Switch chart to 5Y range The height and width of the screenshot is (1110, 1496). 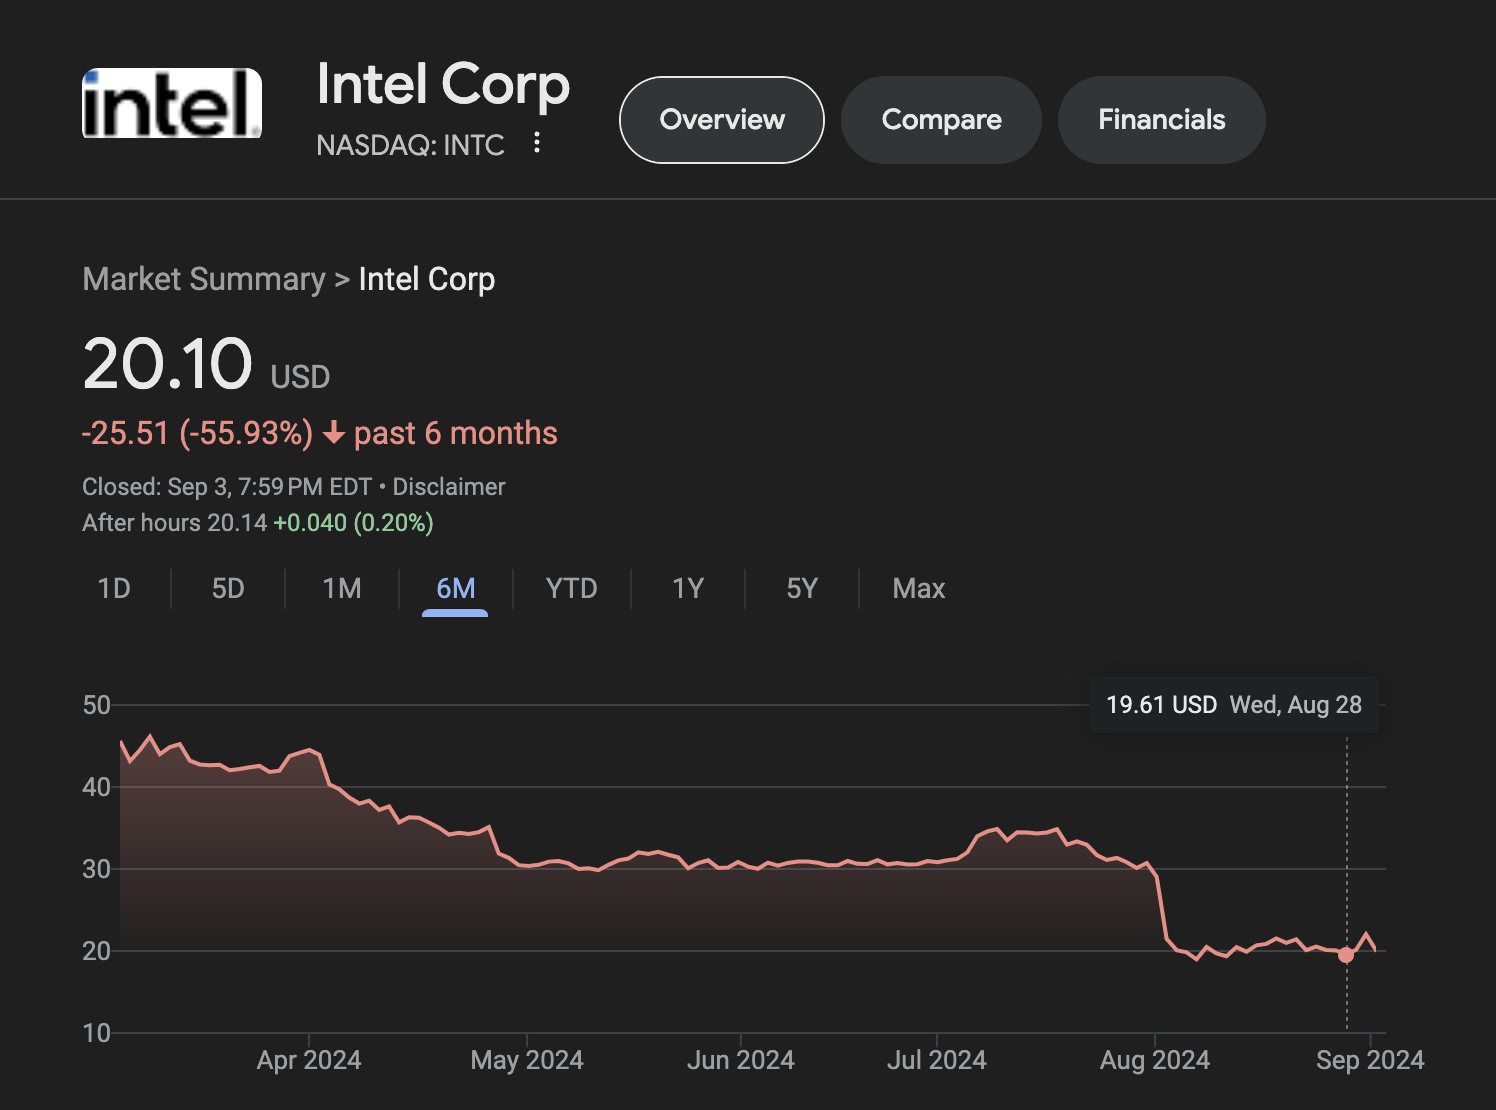pos(802,588)
